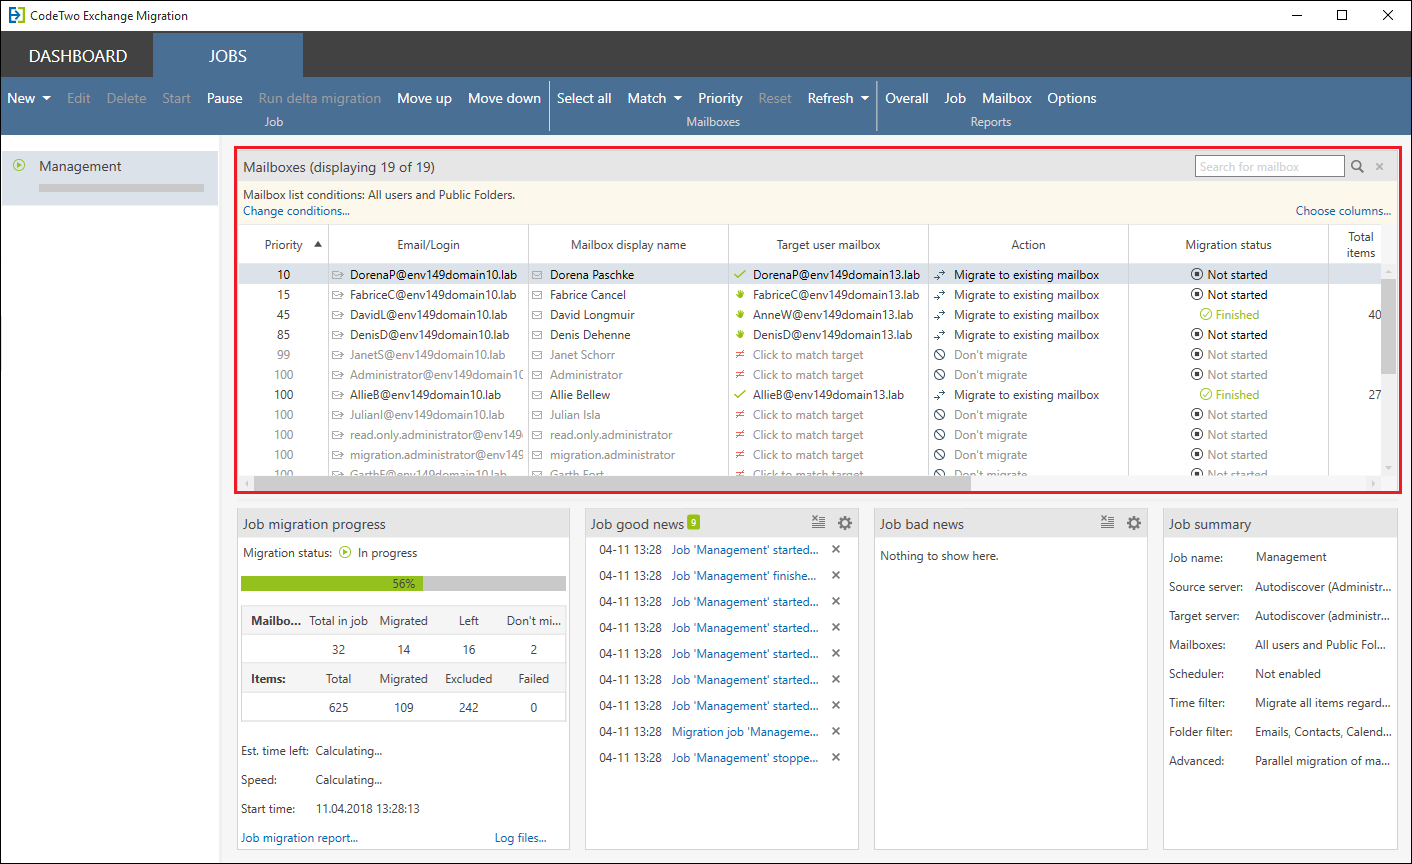Click the 56% migration progress bar
1412x864 pixels.
click(403, 583)
